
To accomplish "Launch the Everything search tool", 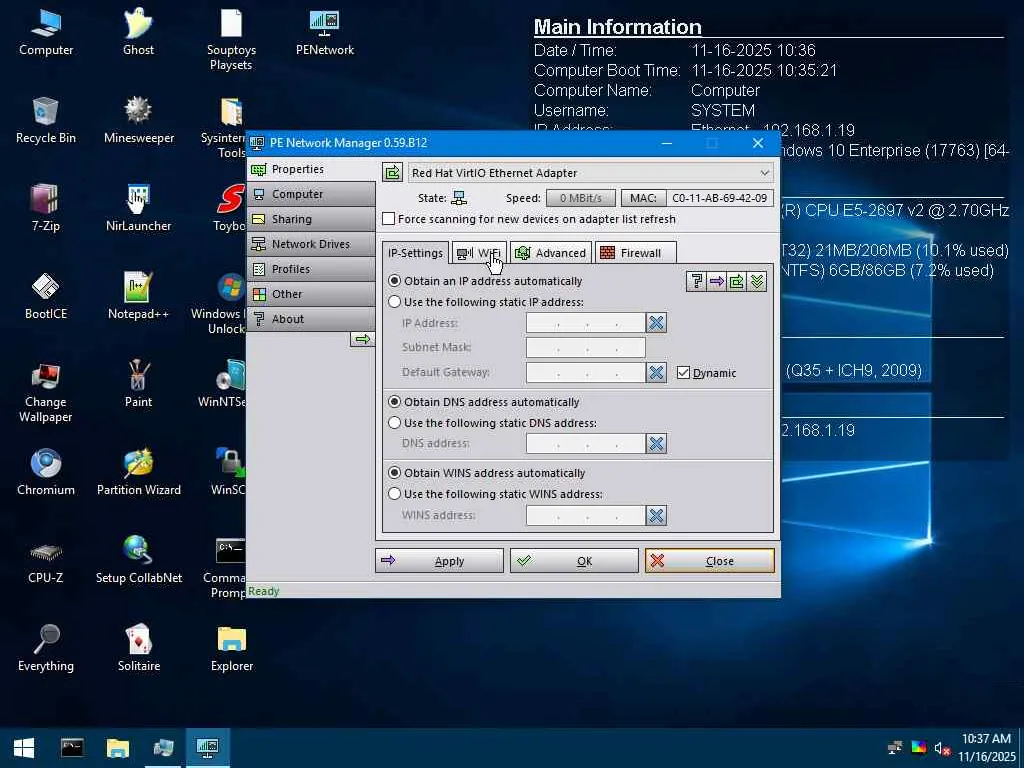I will click(46, 648).
